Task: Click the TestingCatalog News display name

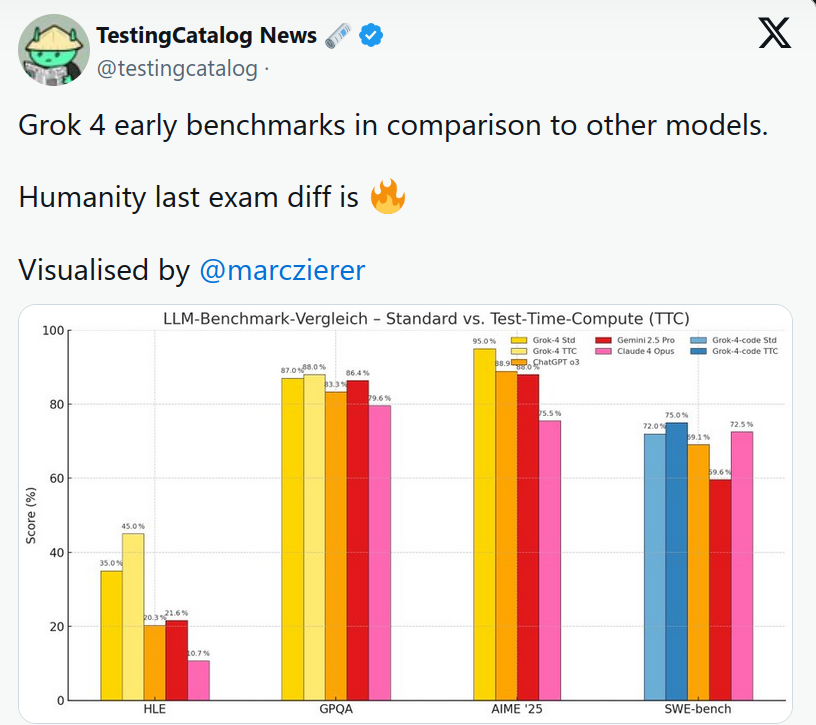Action: click(x=206, y=37)
